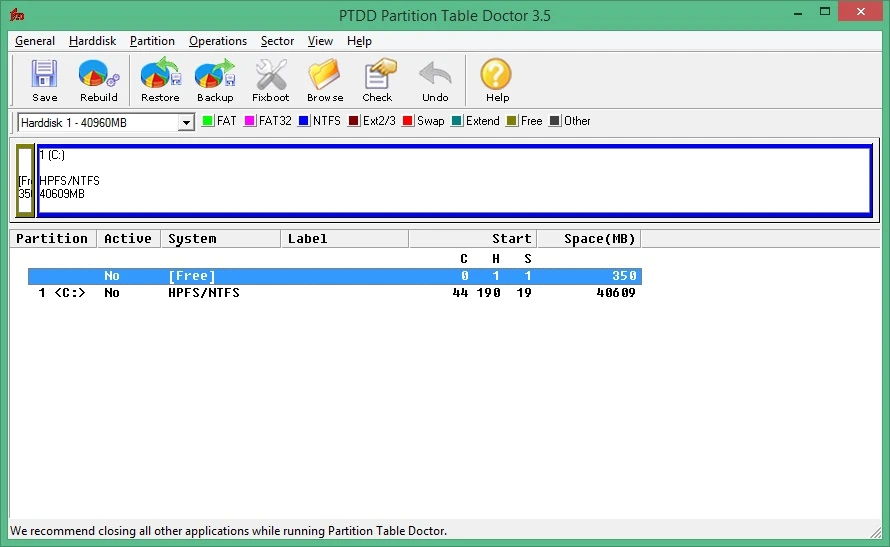Click the Start column header

pyautogui.click(x=473, y=239)
